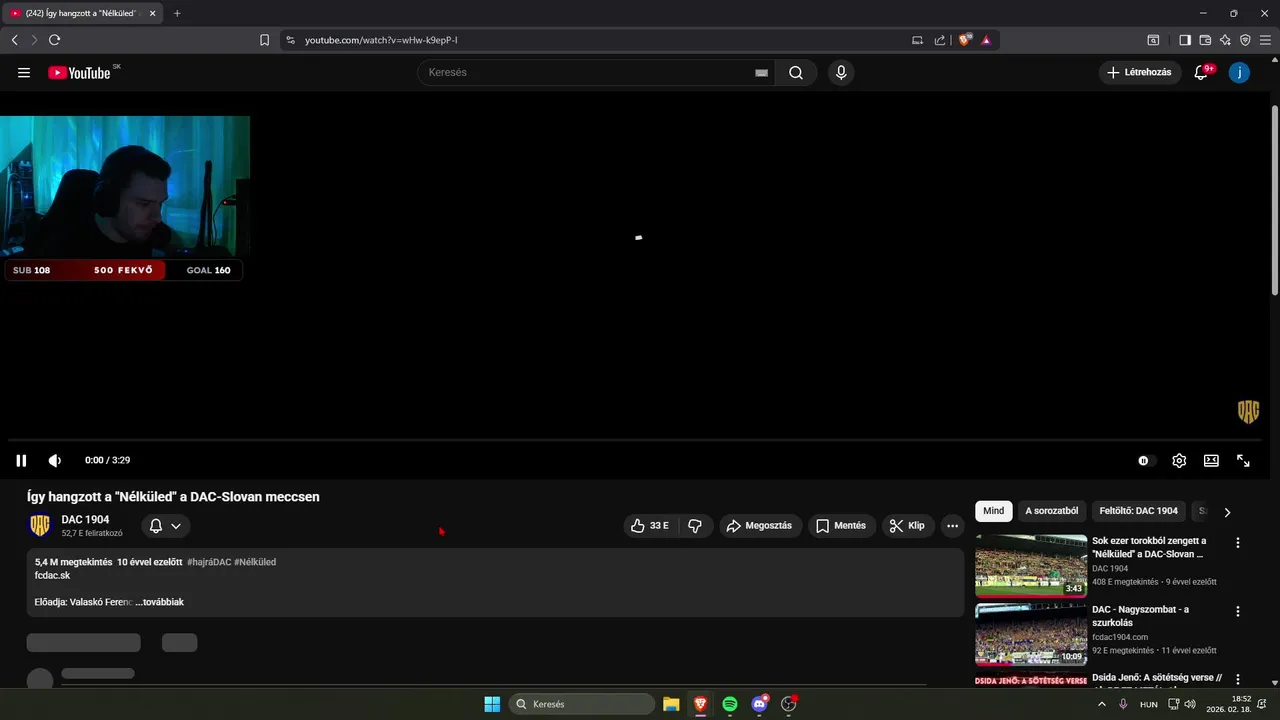
Task: Save the video via Mentés
Action: [841, 526]
